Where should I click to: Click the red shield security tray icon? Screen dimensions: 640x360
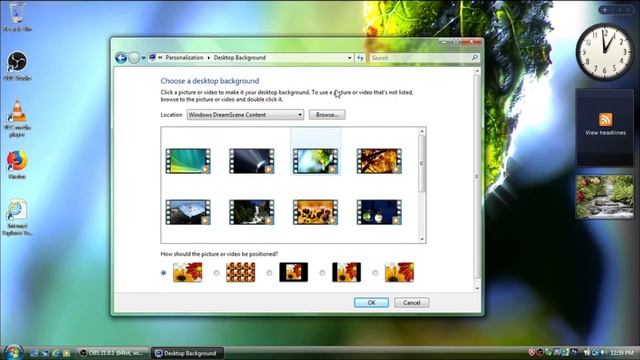[531, 353]
